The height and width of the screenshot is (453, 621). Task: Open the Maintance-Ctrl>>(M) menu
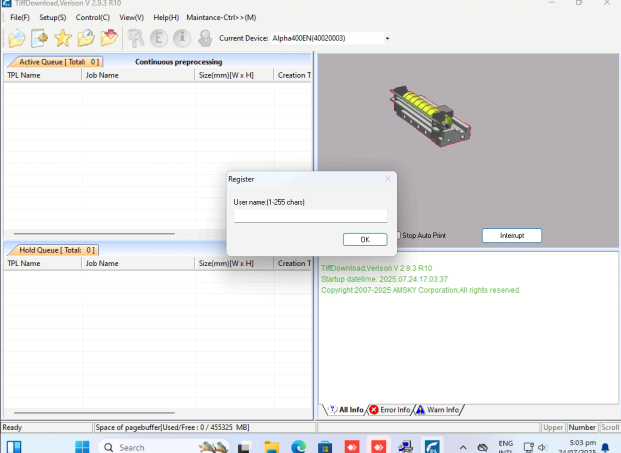click(x=221, y=17)
